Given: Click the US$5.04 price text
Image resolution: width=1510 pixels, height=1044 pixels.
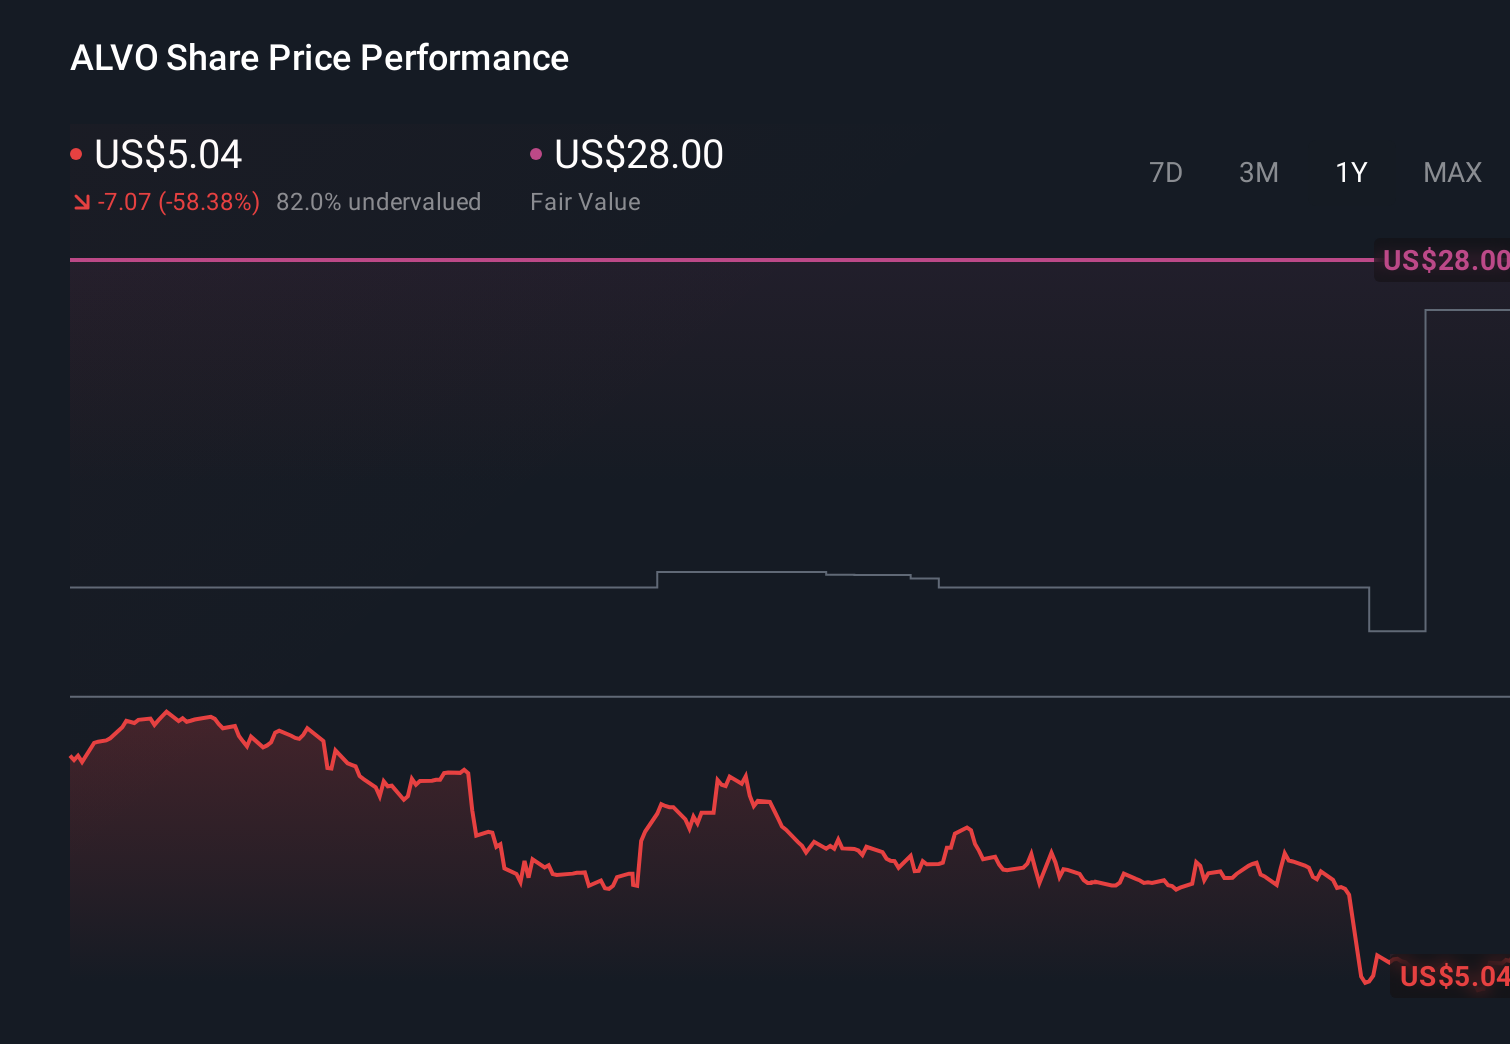Looking at the screenshot, I should pos(168,155).
